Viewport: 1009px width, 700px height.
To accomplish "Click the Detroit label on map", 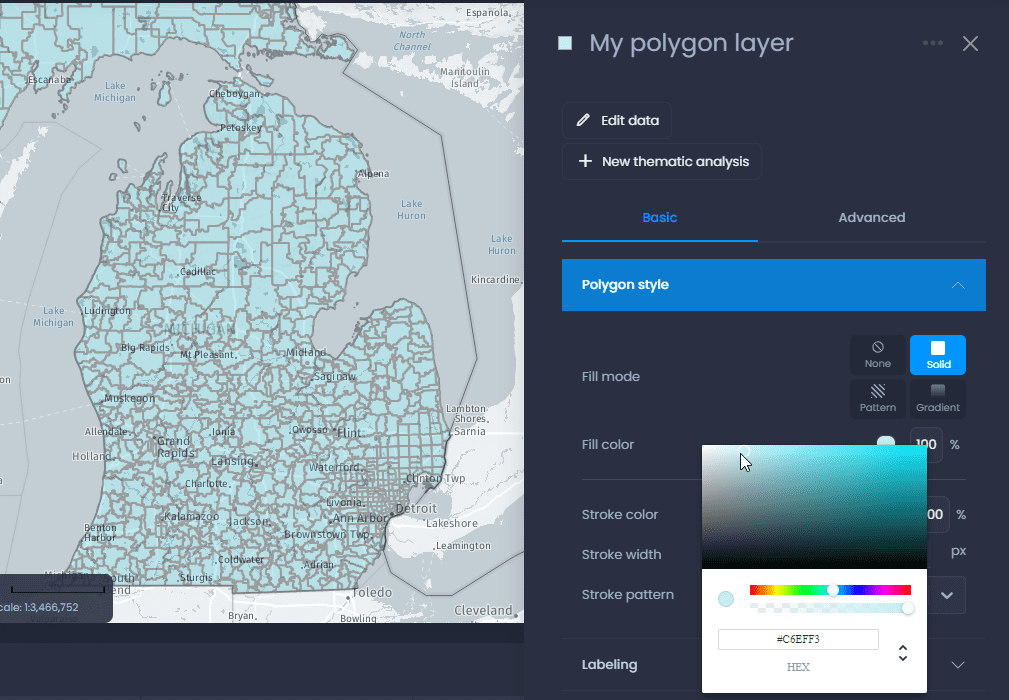I will tap(416, 508).
